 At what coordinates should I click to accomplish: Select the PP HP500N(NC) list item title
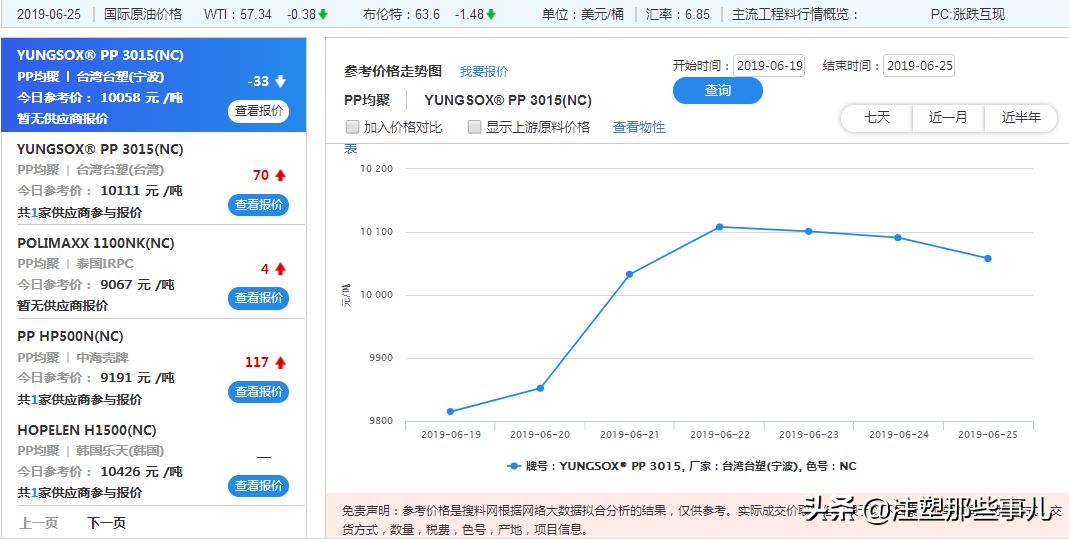(x=70, y=337)
